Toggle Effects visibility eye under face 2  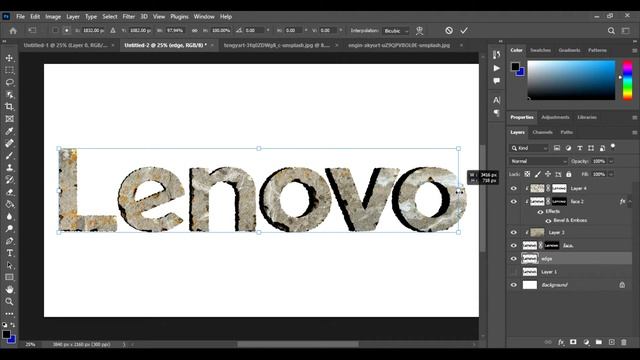540,212
